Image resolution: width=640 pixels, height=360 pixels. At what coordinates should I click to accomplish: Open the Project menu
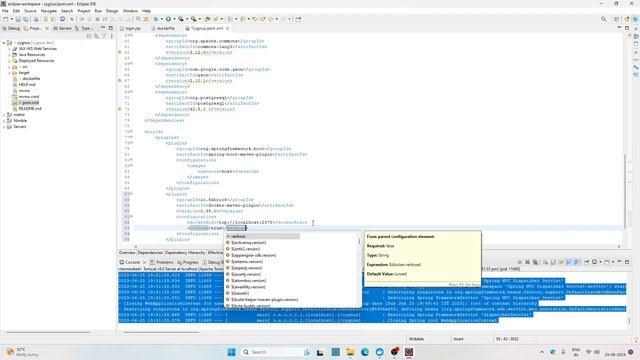tap(84, 11)
